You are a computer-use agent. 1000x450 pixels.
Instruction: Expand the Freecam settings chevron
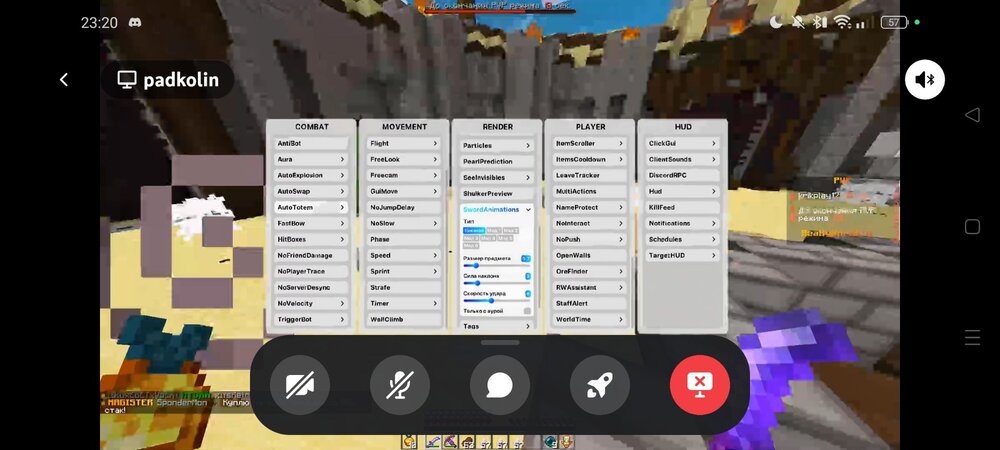coord(435,175)
